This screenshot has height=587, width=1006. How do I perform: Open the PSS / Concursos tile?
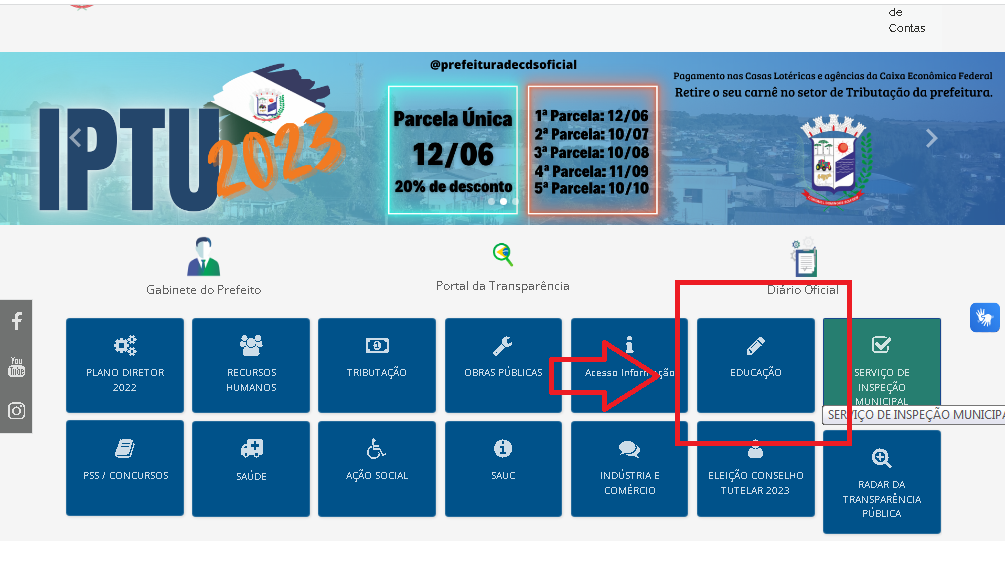tap(125, 468)
